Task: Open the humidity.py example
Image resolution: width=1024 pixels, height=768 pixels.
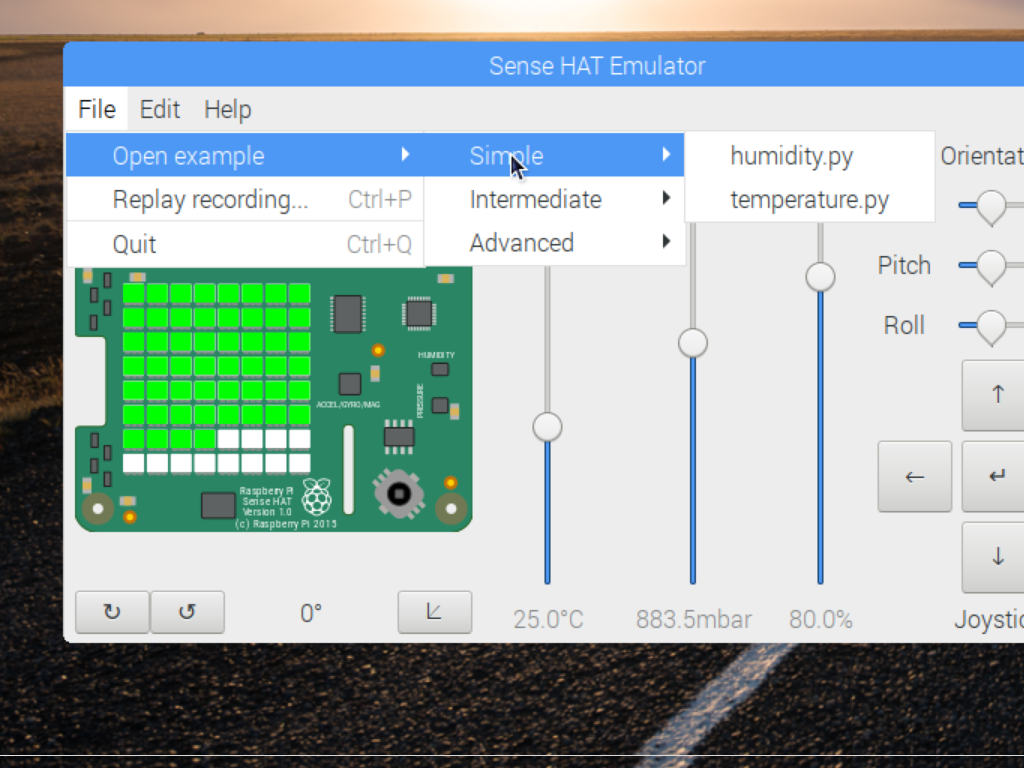Action: [809, 155]
